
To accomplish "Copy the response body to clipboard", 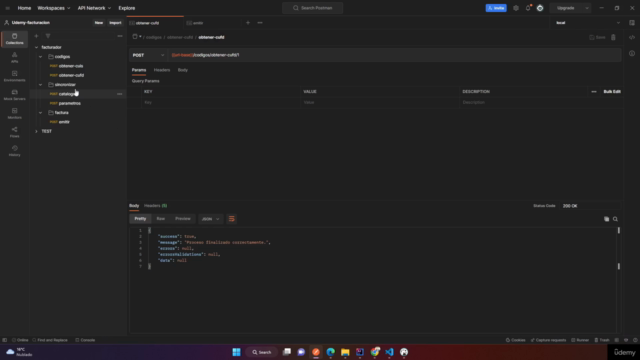I will pyautogui.click(x=607, y=219).
